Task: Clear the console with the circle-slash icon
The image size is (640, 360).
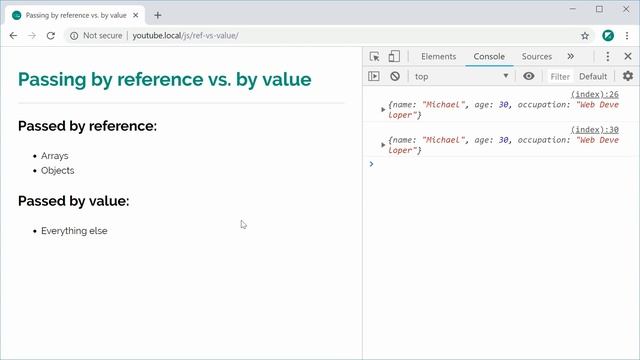Action: [x=395, y=76]
